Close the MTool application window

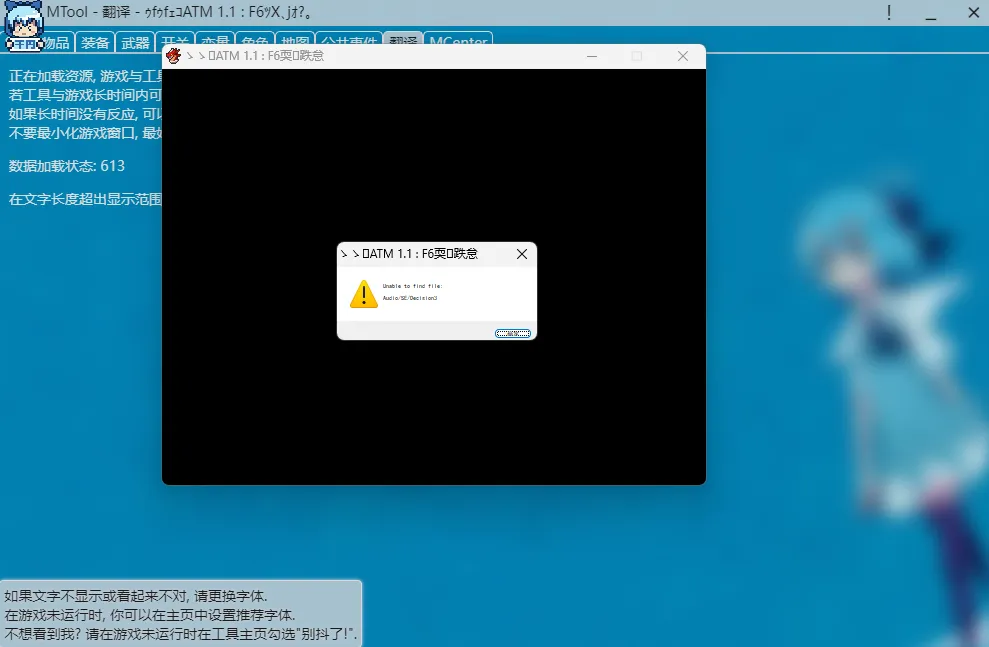tap(972, 13)
